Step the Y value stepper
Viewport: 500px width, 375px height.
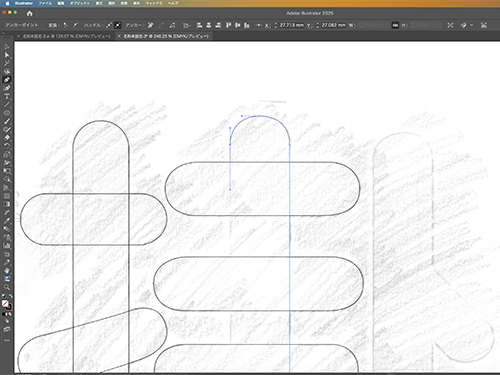[317, 25]
